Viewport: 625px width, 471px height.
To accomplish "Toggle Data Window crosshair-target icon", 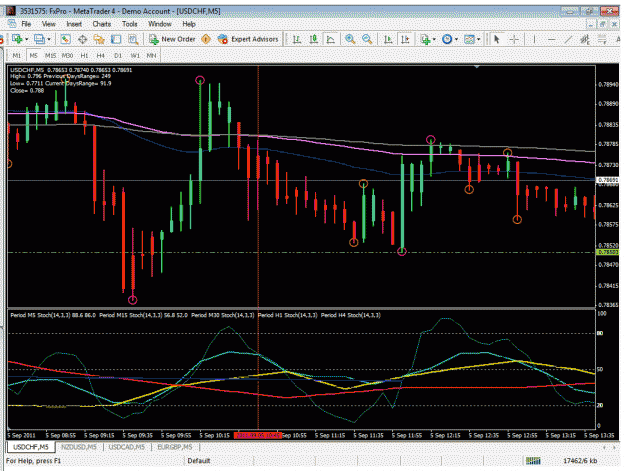I will (x=82, y=39).
